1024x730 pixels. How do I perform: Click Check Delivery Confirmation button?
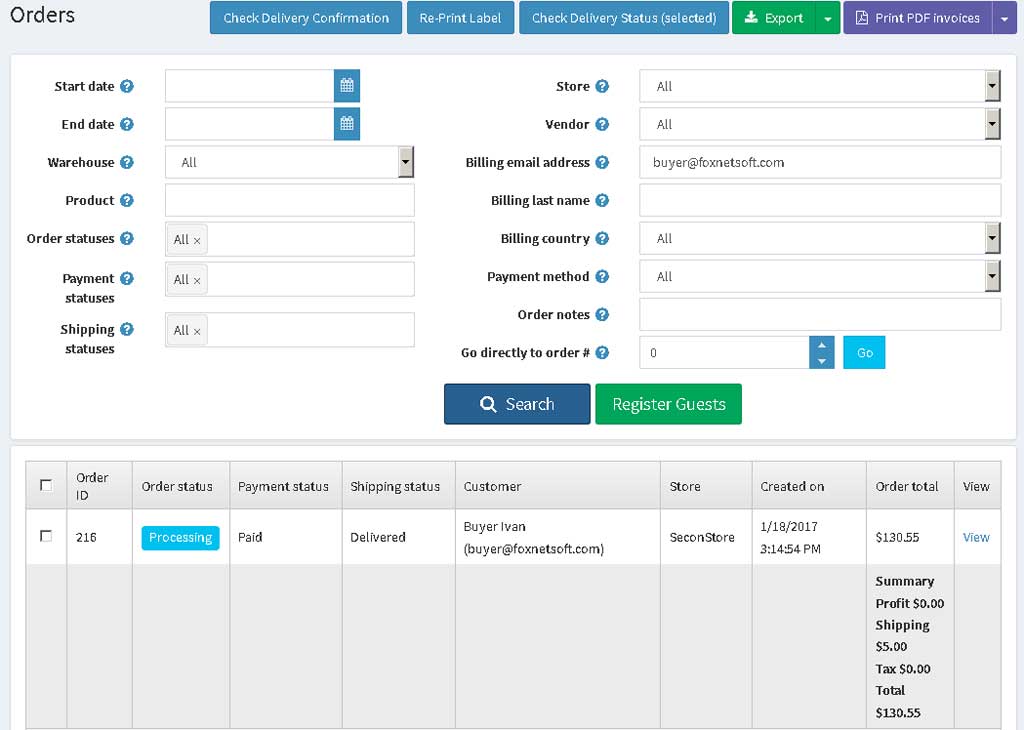point(306,18)
